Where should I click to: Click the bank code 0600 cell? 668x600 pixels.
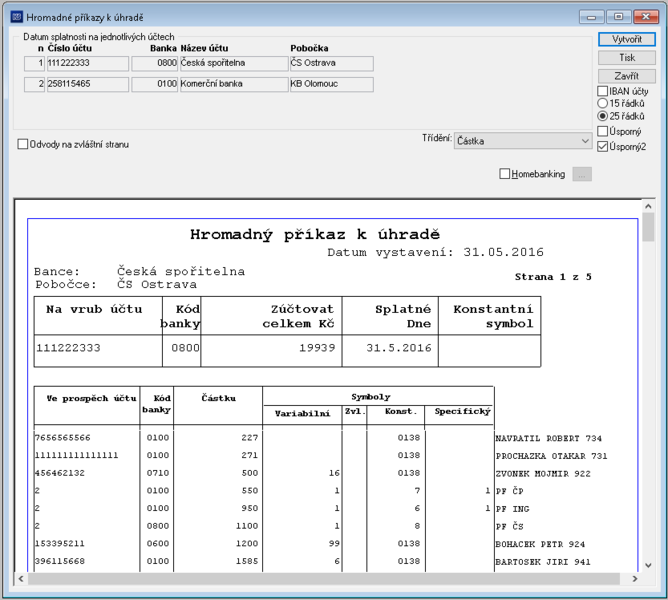[158, 543]
